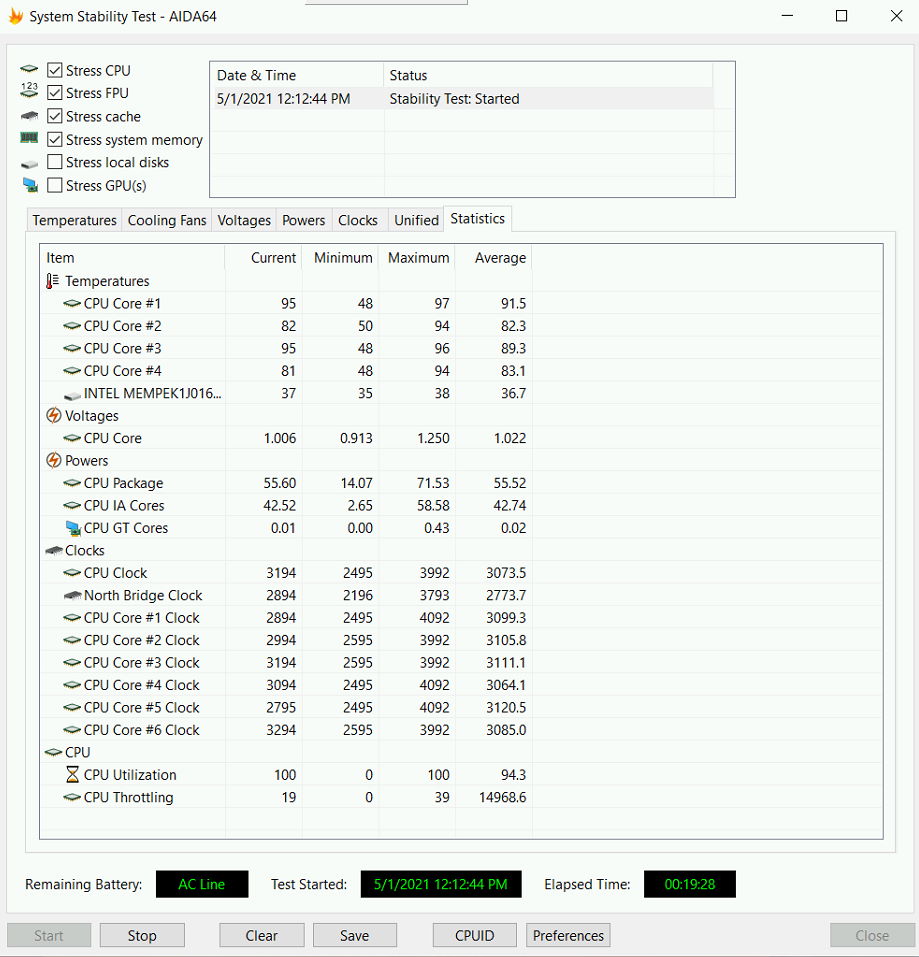Toggle the Stress system memory checkbox
Screen dimensions: 919x957
tap(55, 139)
